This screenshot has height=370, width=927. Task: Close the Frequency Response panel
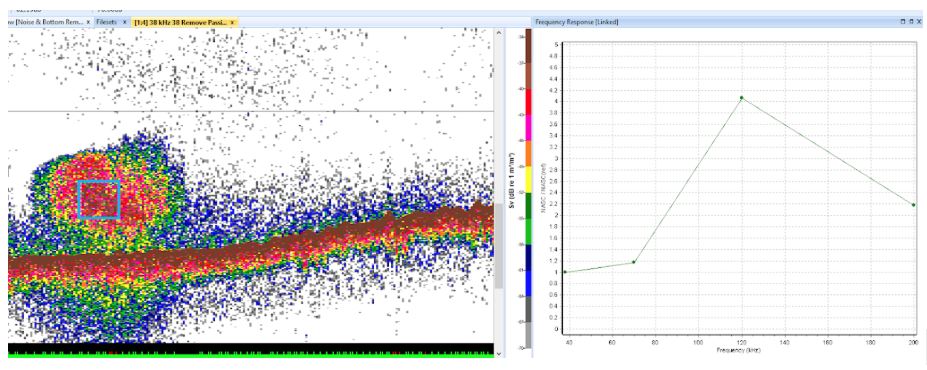pyautogui.click(x=919, y=21)
